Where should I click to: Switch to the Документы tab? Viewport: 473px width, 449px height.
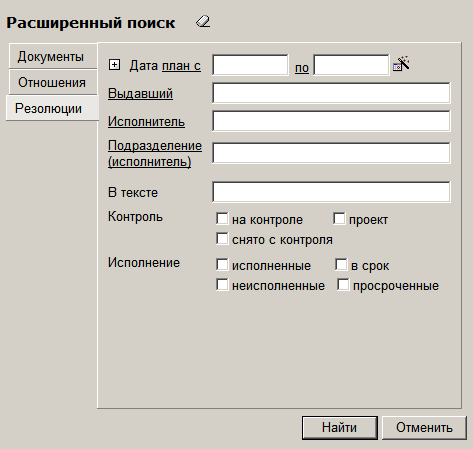click(53, 56)
